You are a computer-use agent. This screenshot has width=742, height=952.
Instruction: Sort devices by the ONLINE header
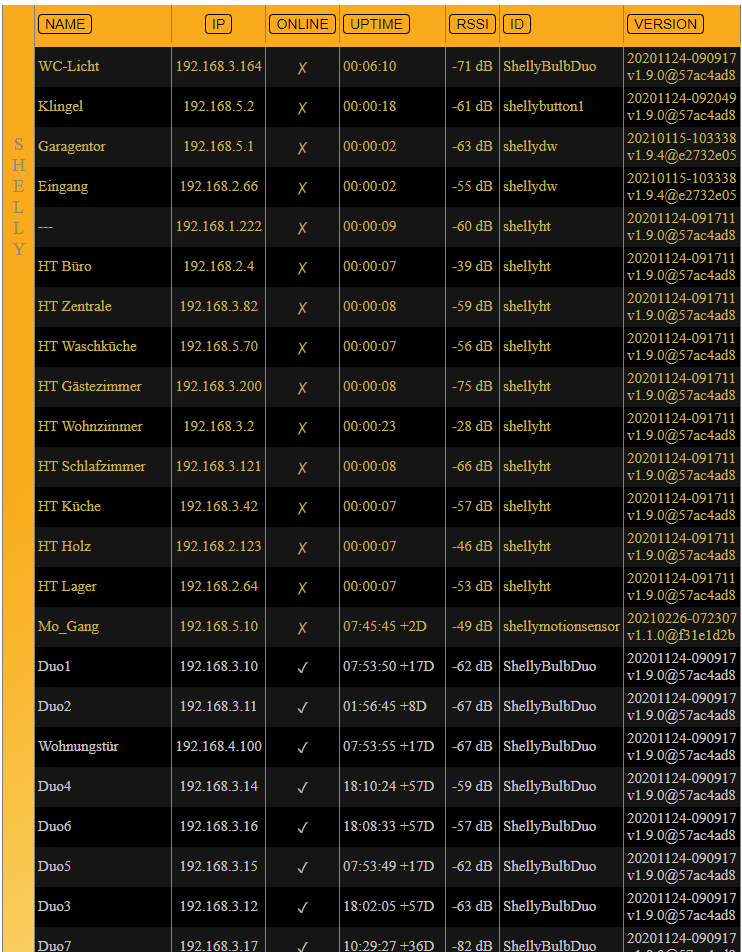click(x=302, y=24)
